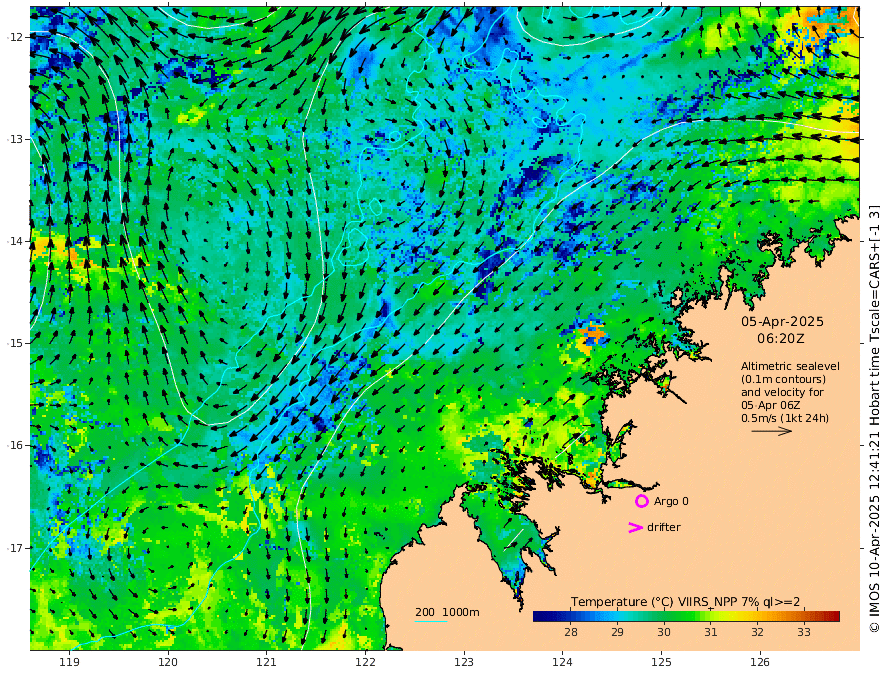The image size is (880, 680).
Task: Click the cyan 200m depth contour legend line
Action: click(431, 621)
